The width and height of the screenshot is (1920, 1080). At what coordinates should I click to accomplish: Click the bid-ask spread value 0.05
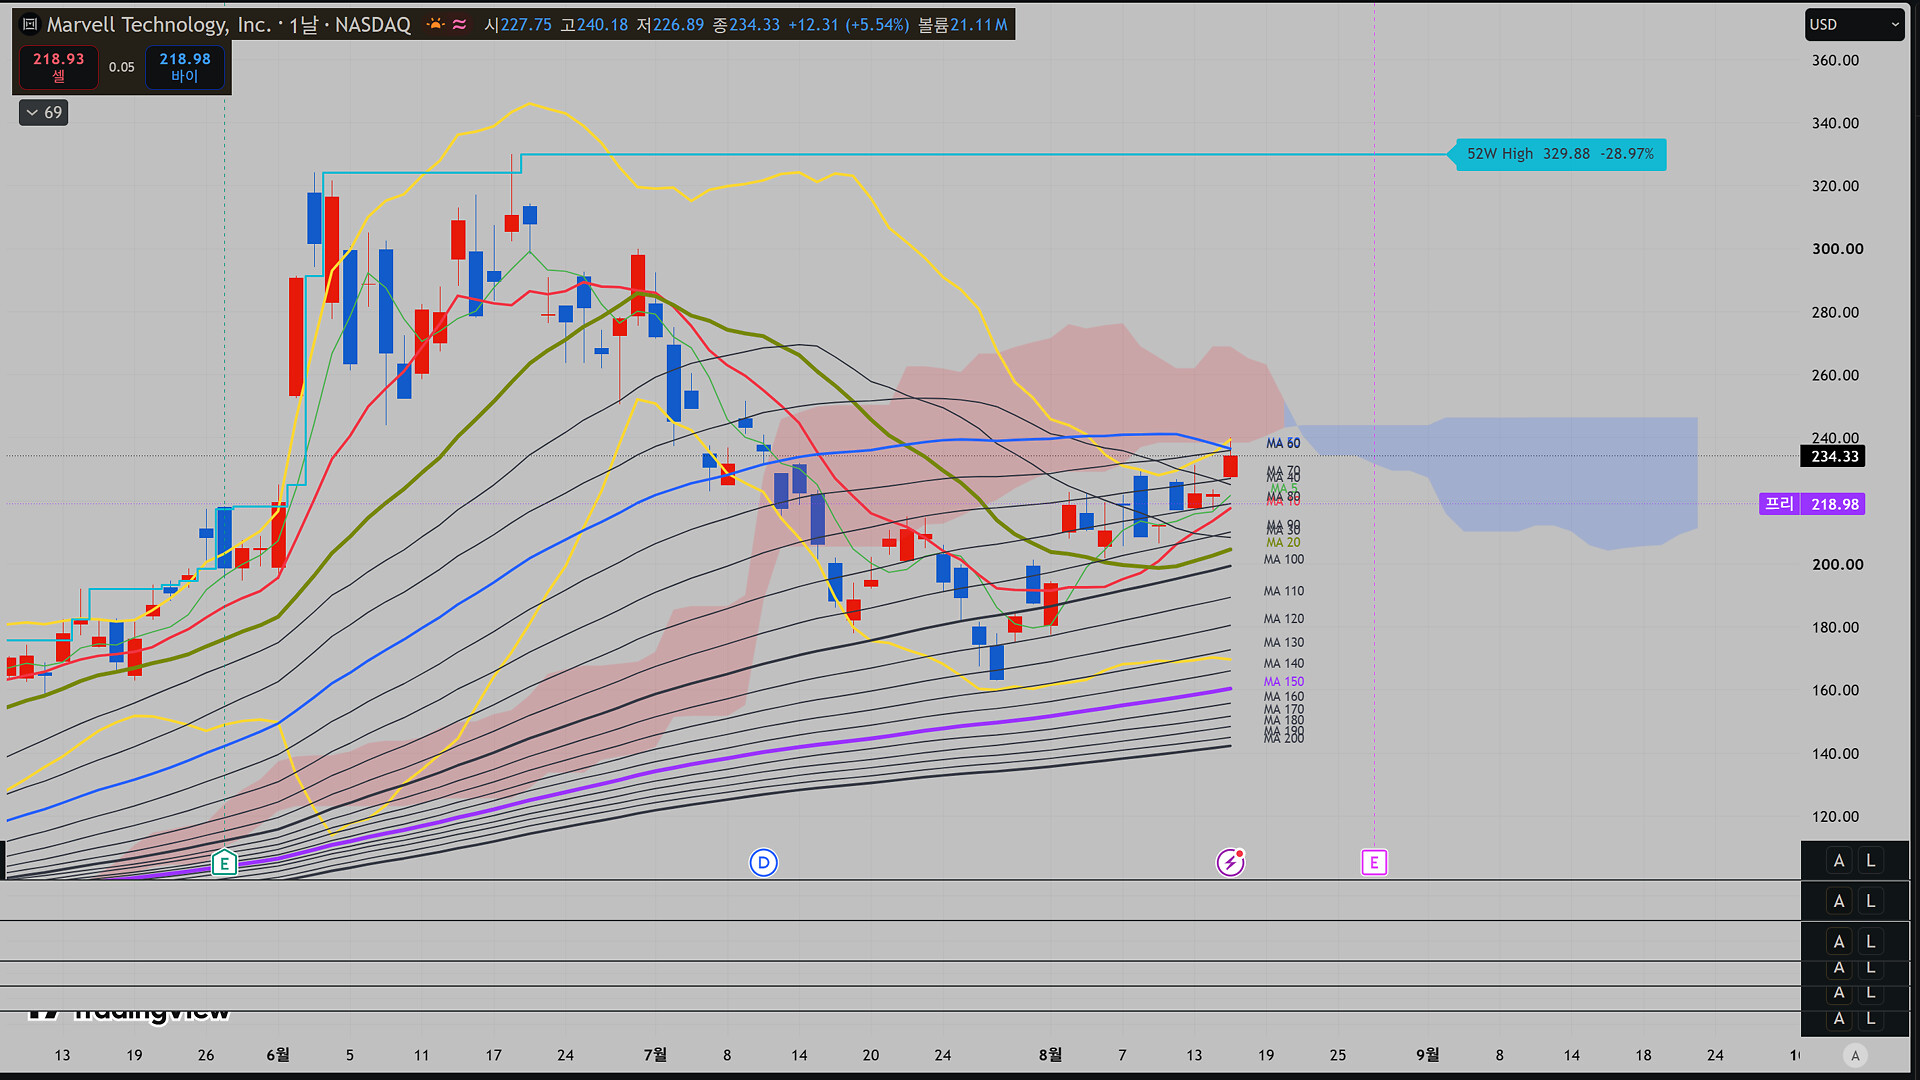click(x=122, y=67)
